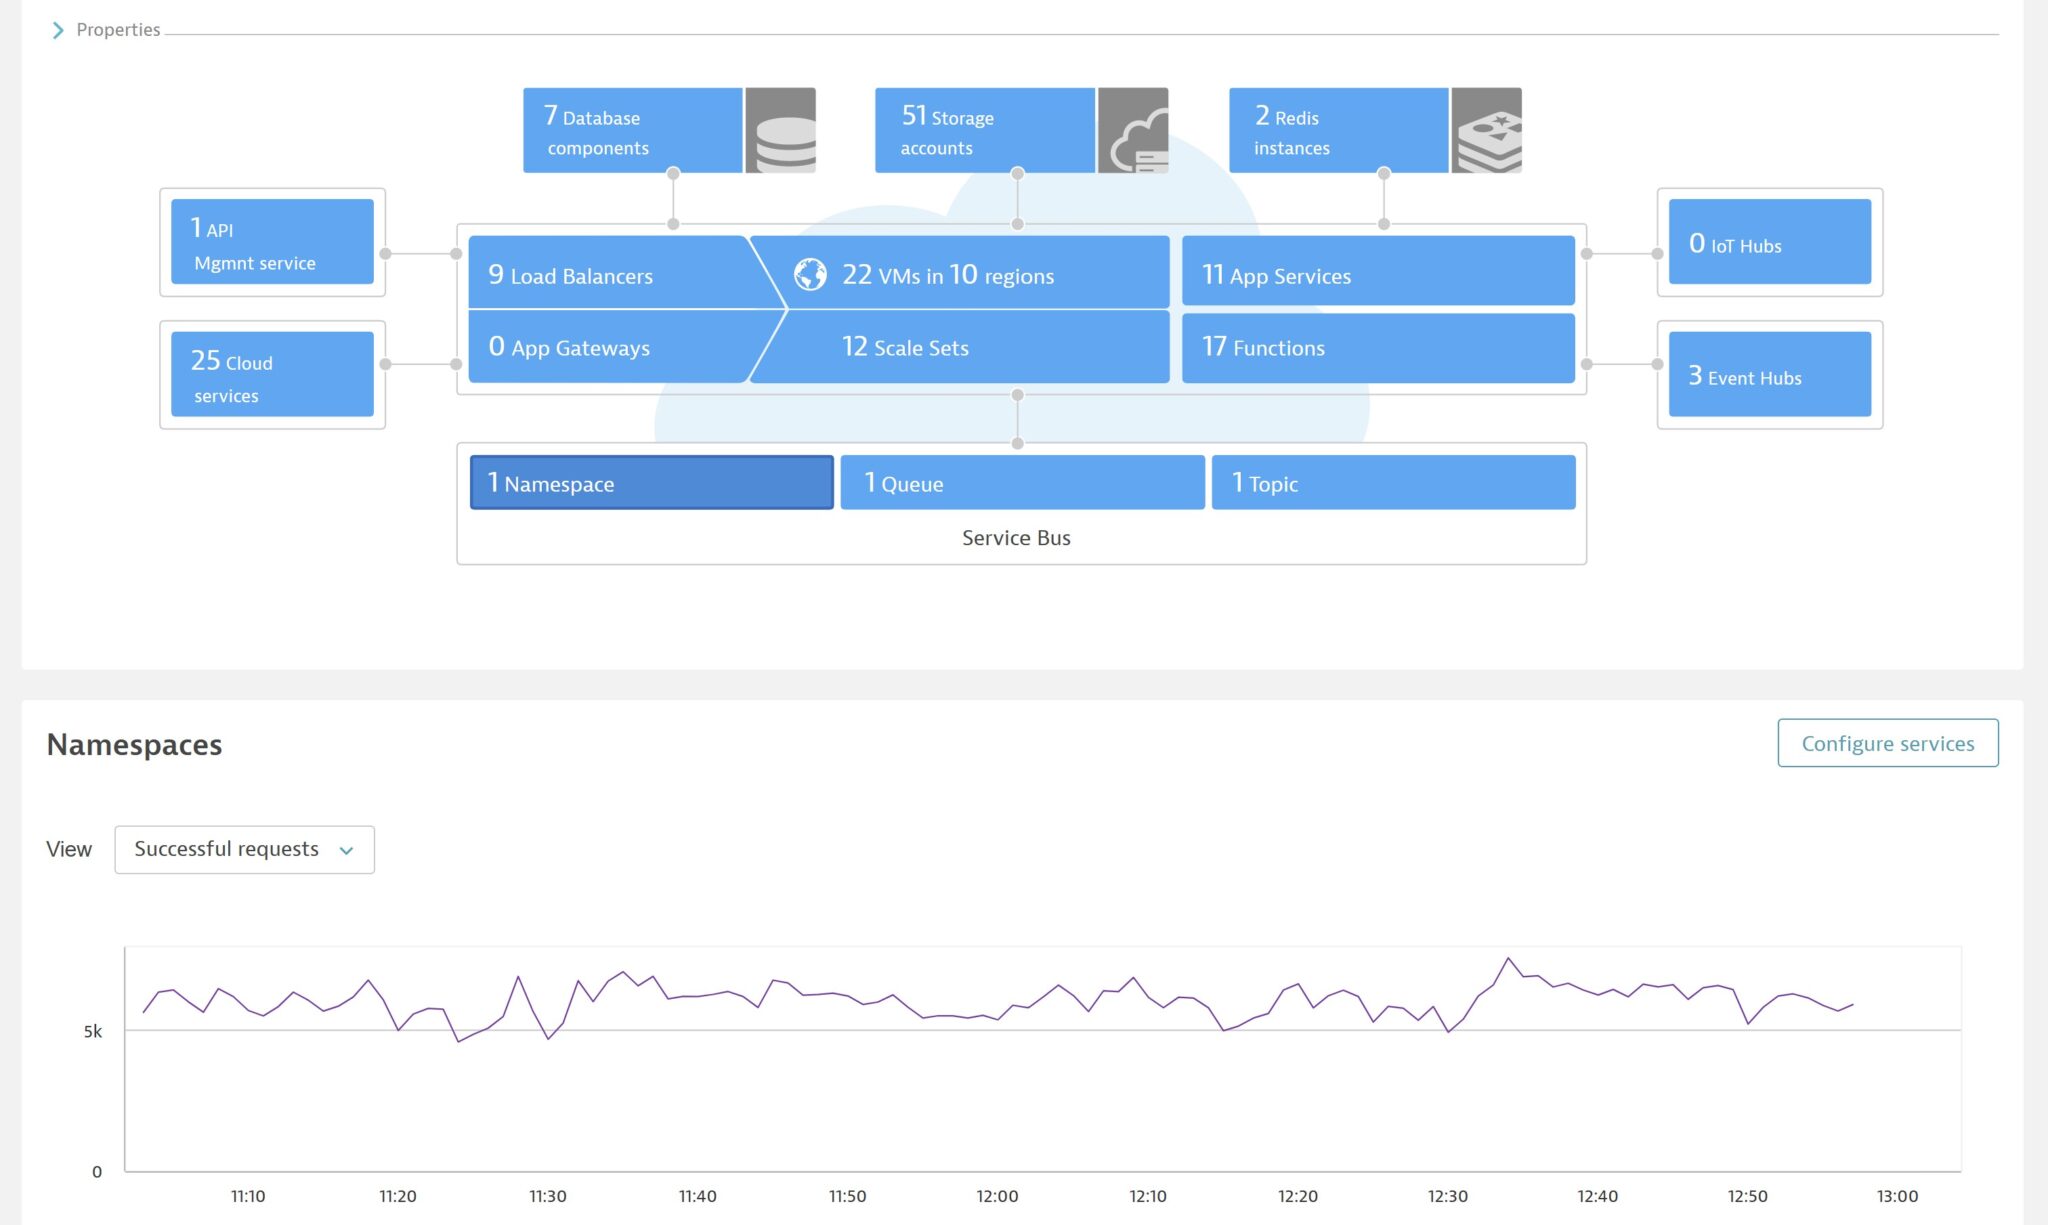The width and height of the screenshot is (2048, 1225).
Task: Open the Successful requests view dropdown
Action: (x=243, y=849)
